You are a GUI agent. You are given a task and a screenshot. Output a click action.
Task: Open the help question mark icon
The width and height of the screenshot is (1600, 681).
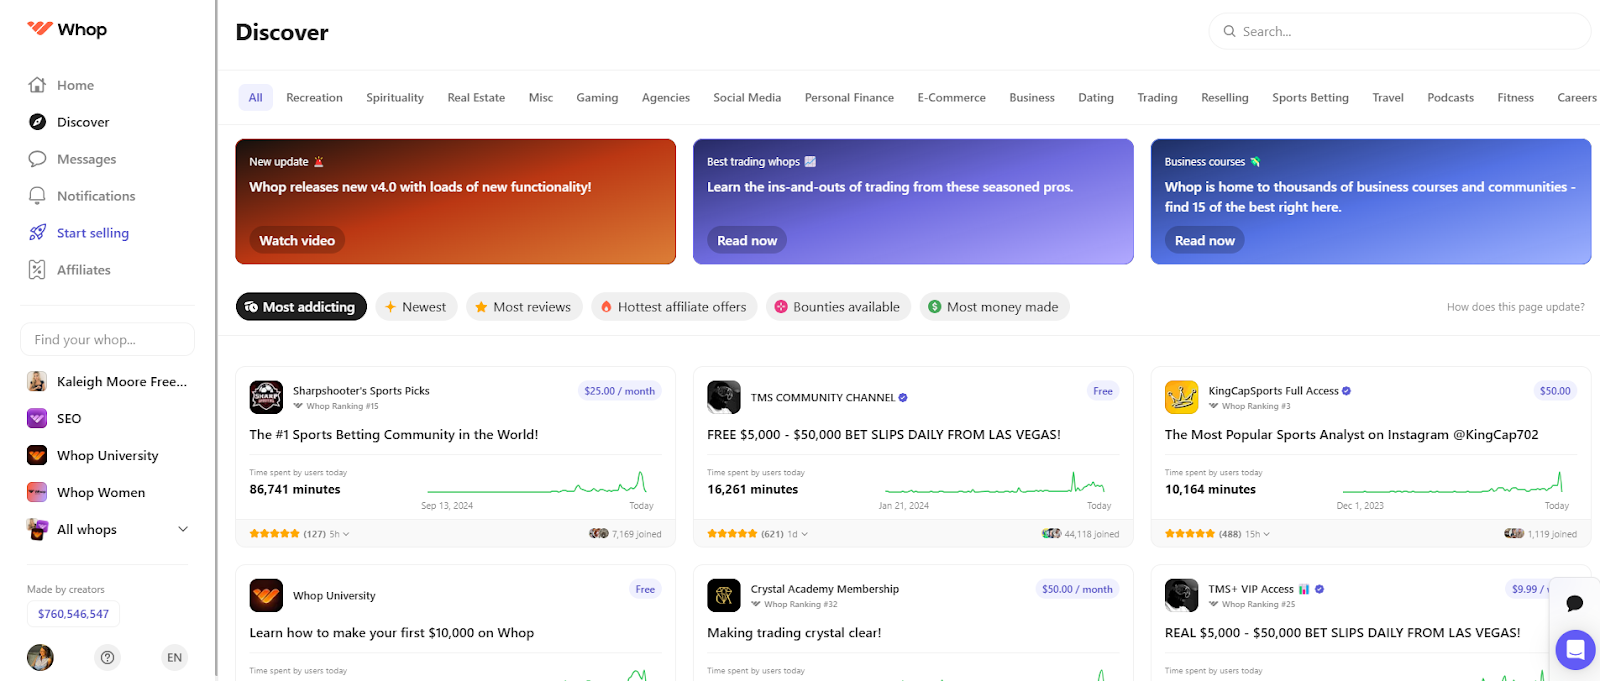[108, 657]
